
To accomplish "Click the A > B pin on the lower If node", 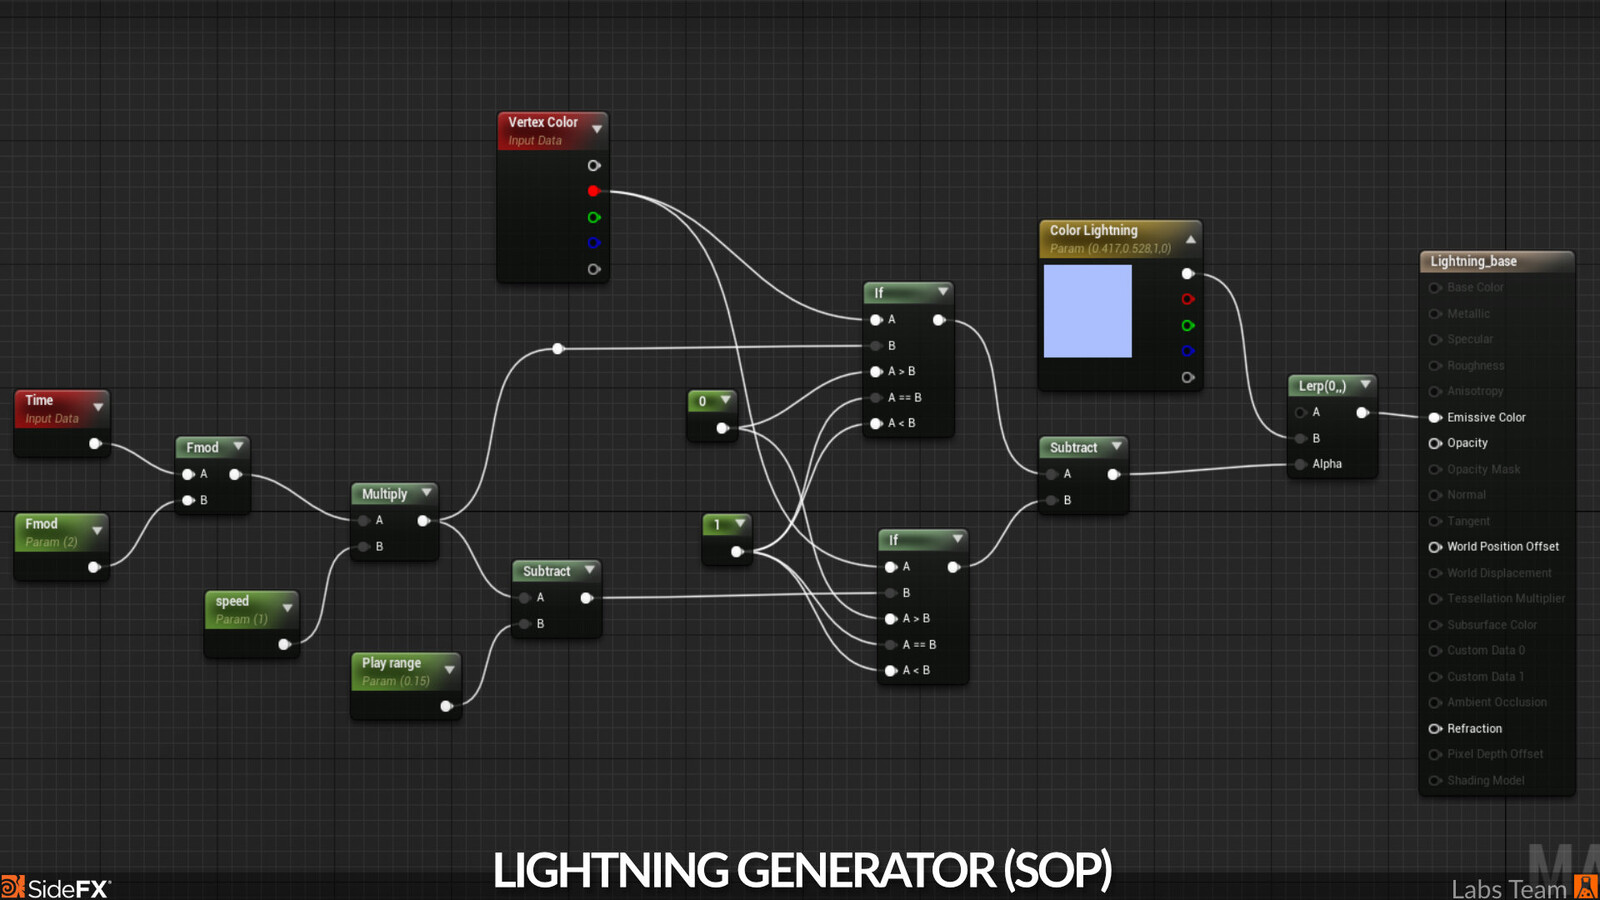I will 889,618.
